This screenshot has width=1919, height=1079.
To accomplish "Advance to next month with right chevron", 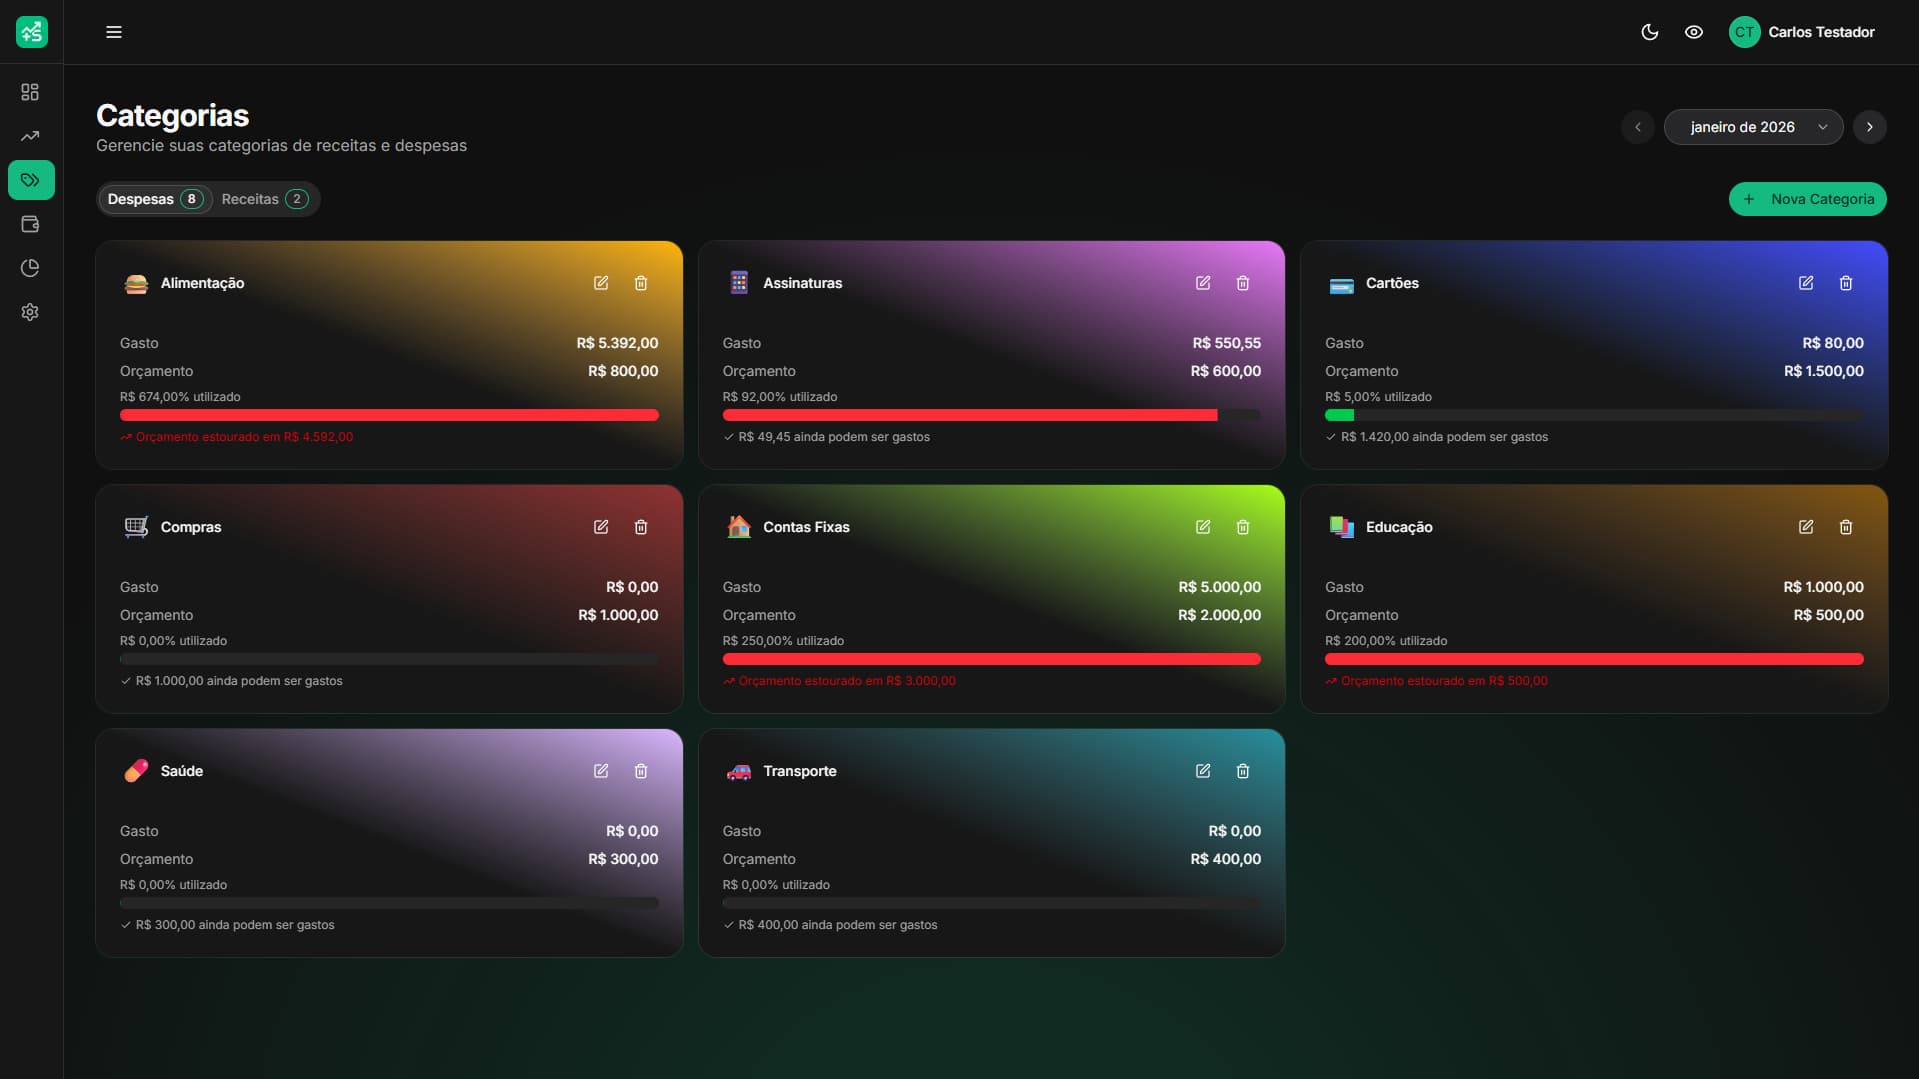I will 1870,127.
